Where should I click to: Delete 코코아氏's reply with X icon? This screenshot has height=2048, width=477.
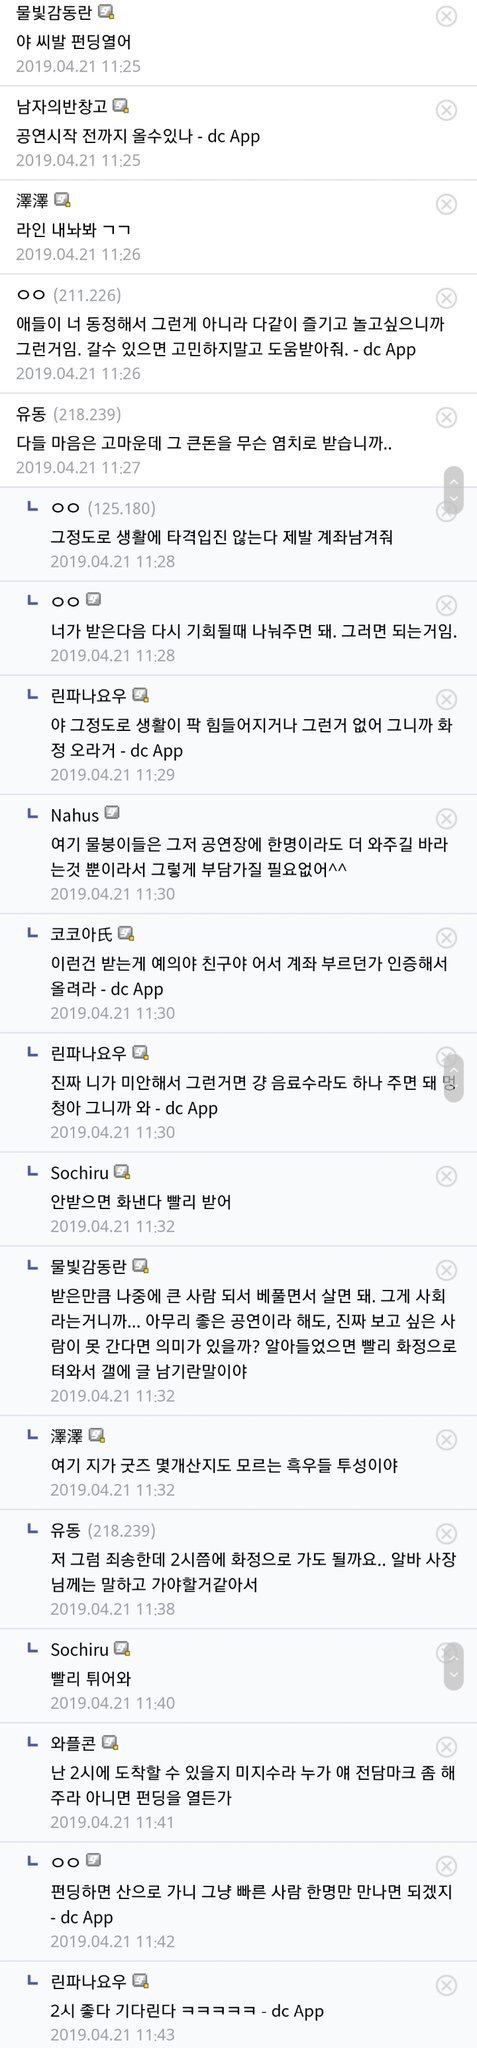(x=447, y=938)
